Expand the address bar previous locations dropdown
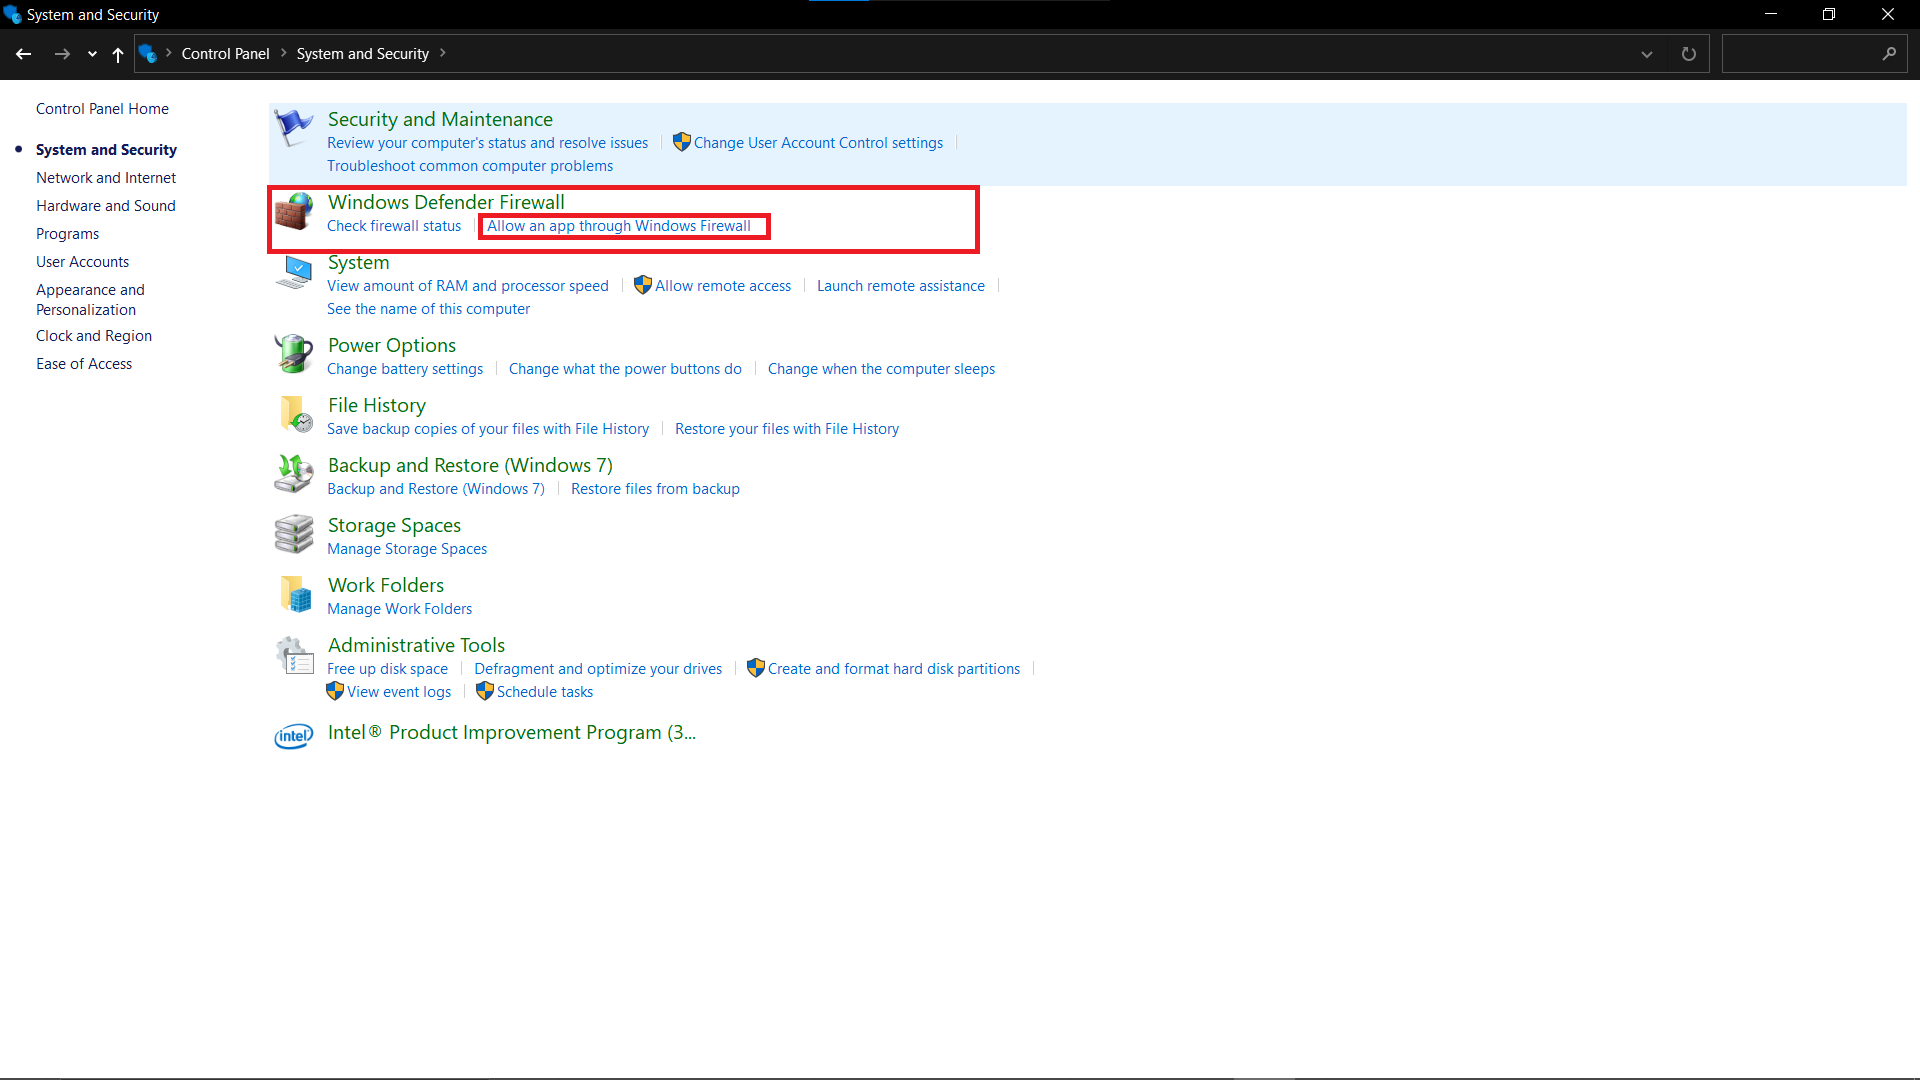Viewport: 1920px width, 1080px height. pyautogui.click(x=1646, y=54)
